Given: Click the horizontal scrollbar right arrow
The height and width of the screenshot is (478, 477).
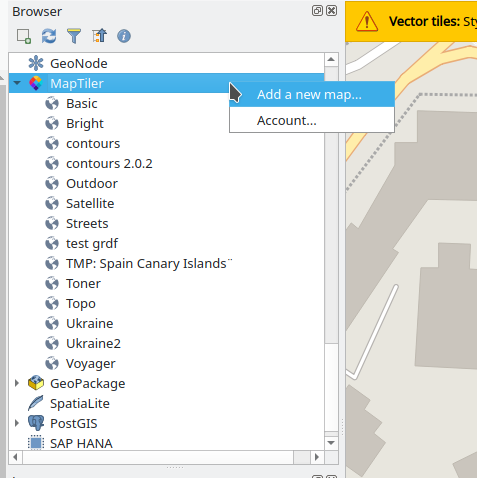Looking at the screenshot, I should (x=317, y=457).
